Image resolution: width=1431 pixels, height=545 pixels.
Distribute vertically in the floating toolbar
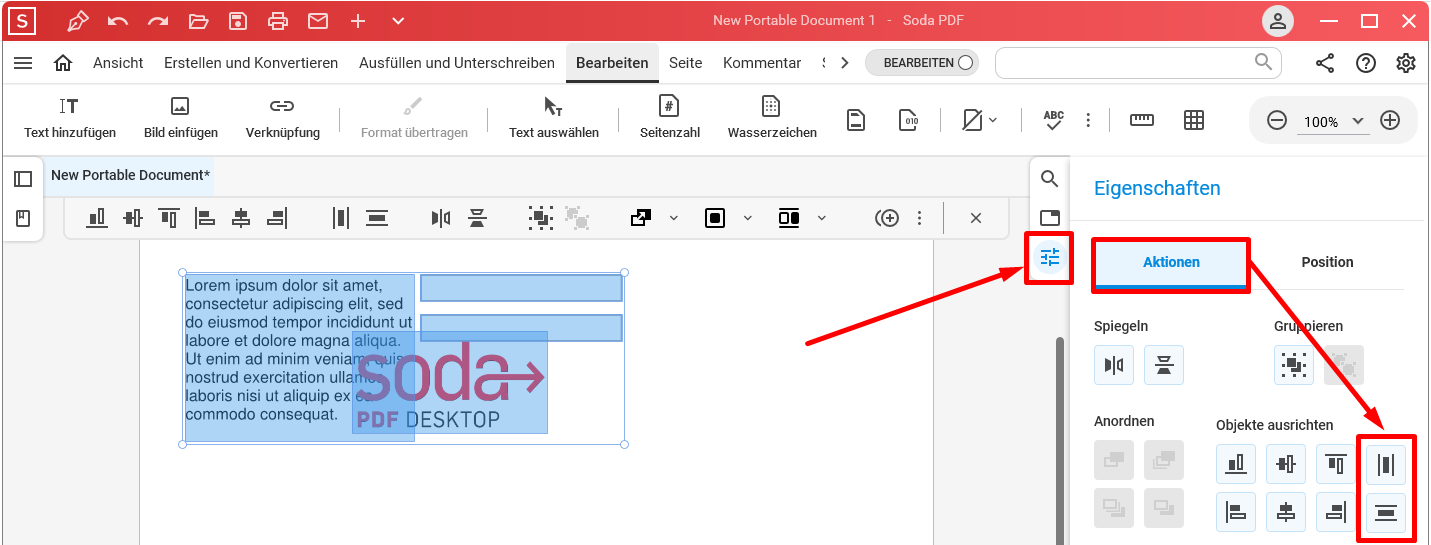point(376,217)
